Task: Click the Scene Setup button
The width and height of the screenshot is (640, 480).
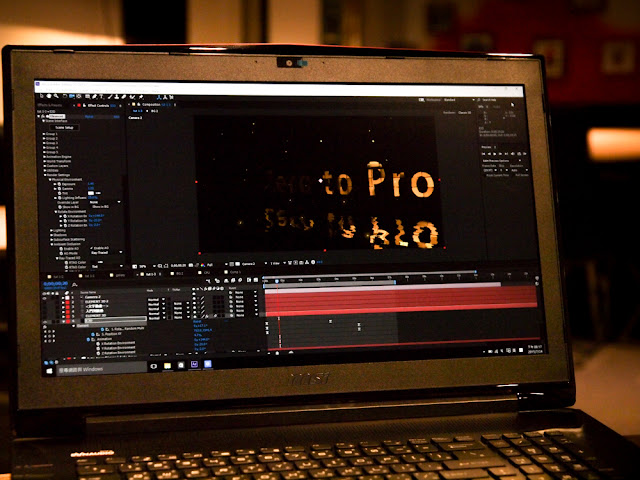Action: [x=64, y=127]
